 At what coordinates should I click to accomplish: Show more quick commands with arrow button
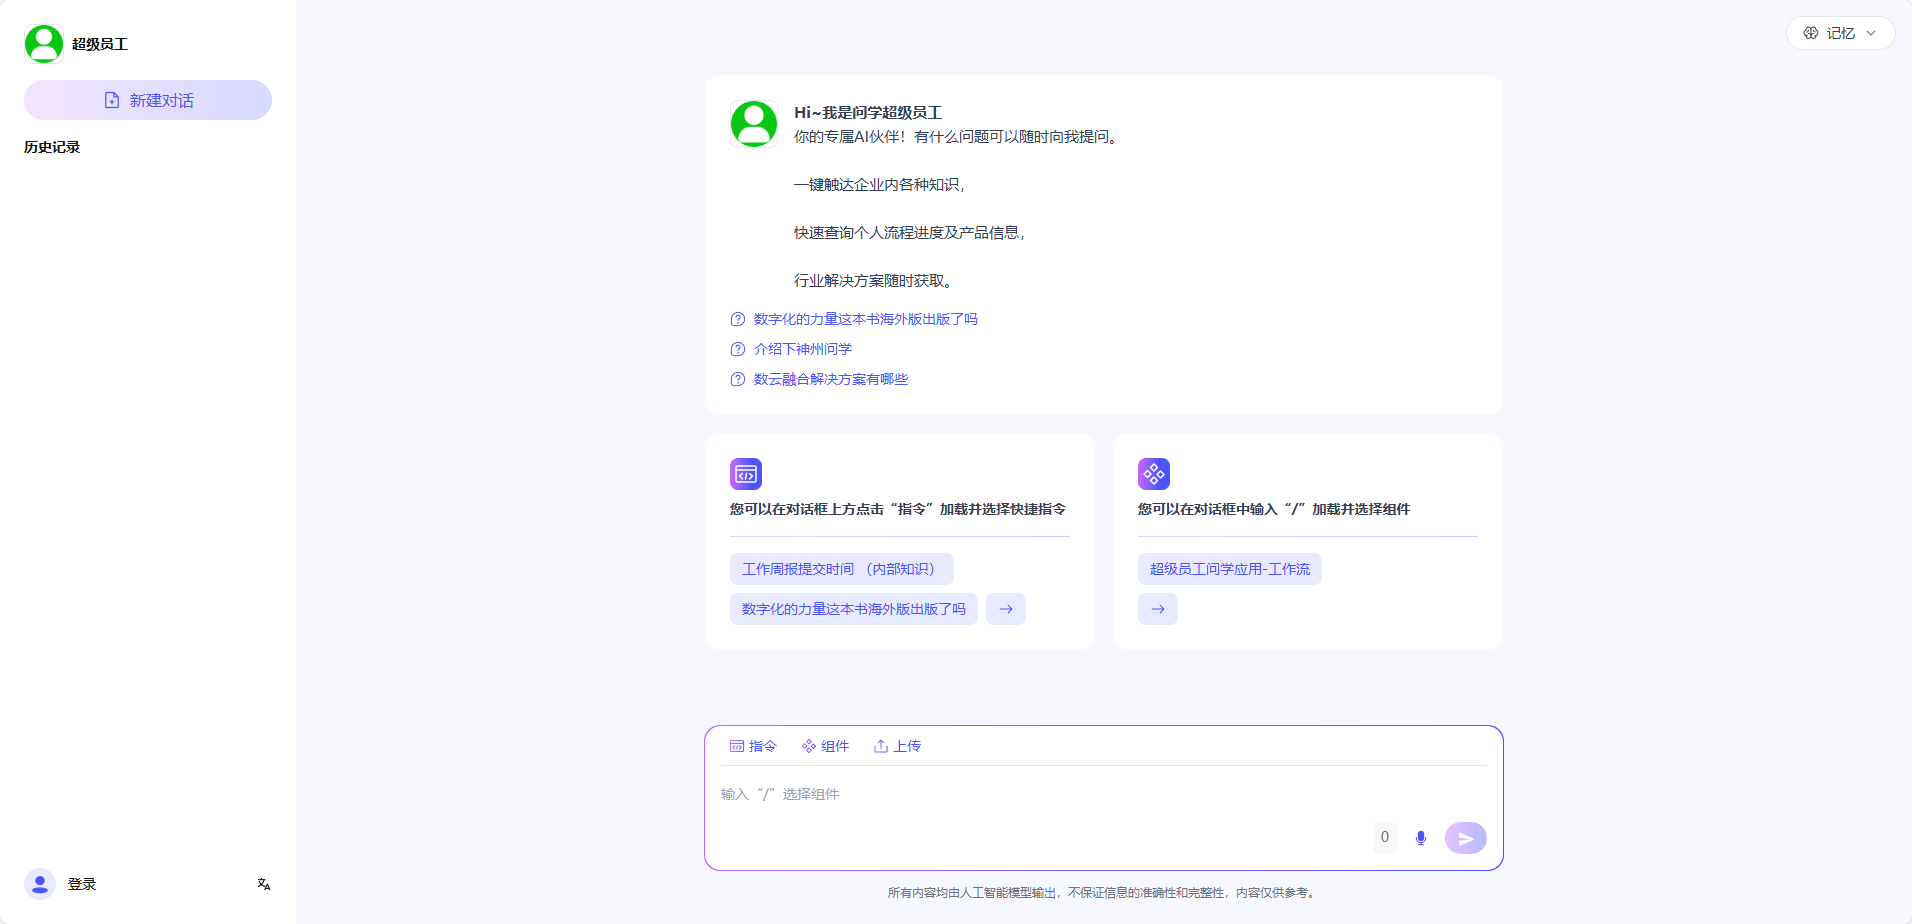coord(1006,609)
